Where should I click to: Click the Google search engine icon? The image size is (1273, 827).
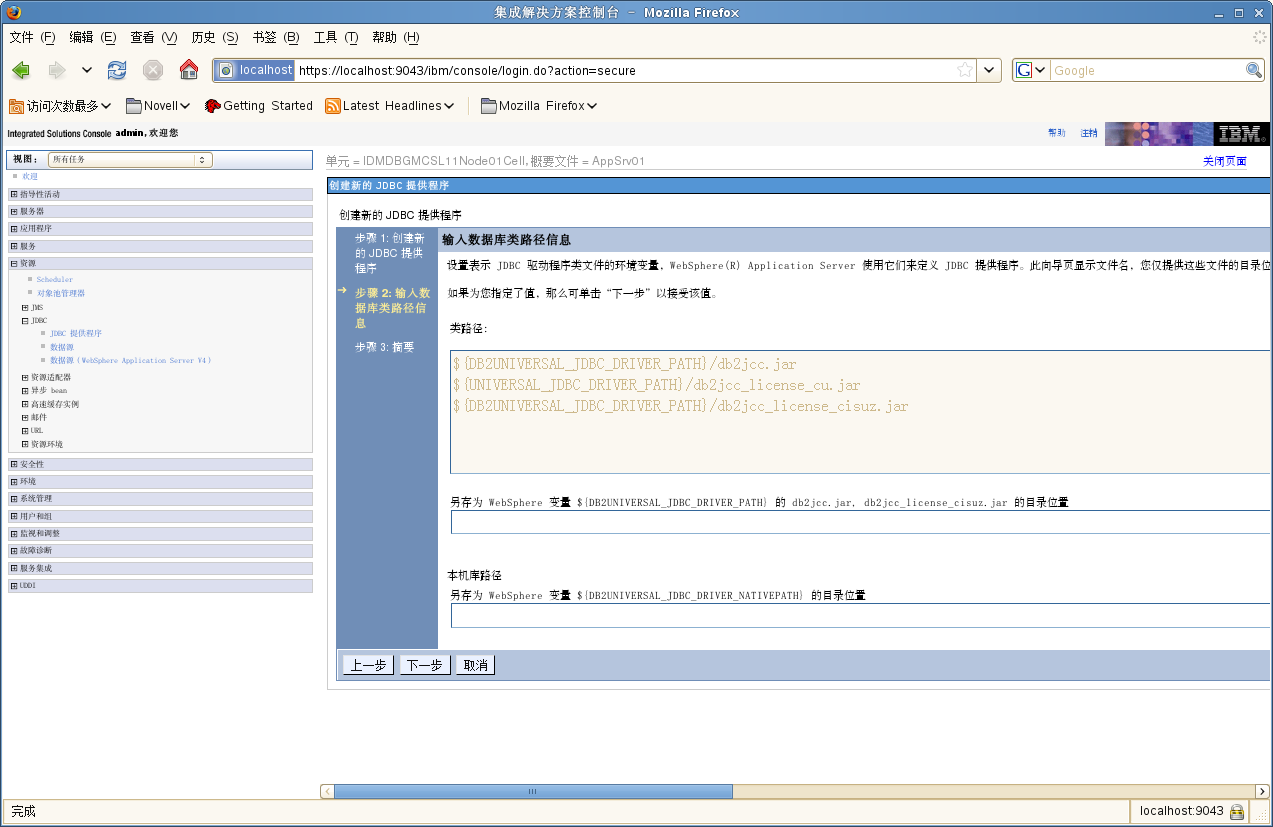pos(1024,70)
